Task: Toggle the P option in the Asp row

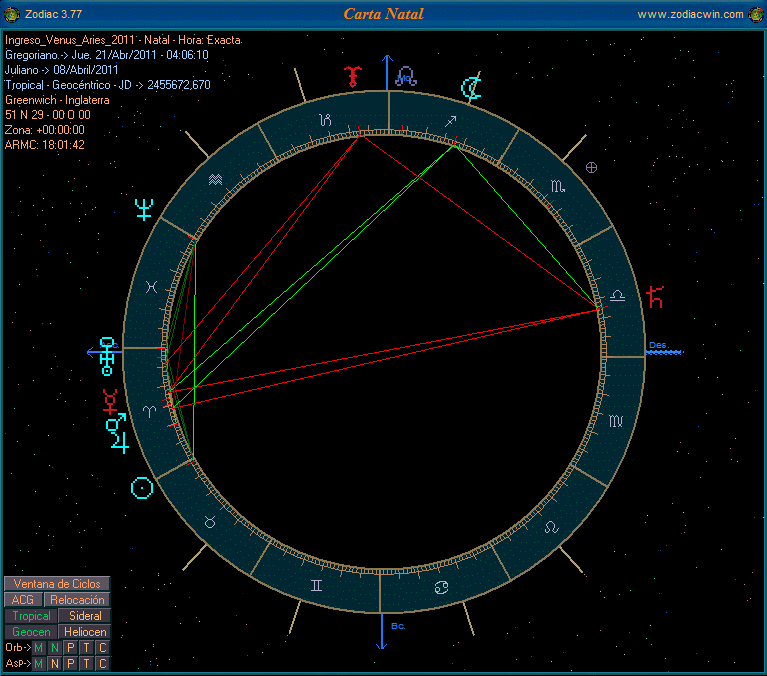Action: 71,663
